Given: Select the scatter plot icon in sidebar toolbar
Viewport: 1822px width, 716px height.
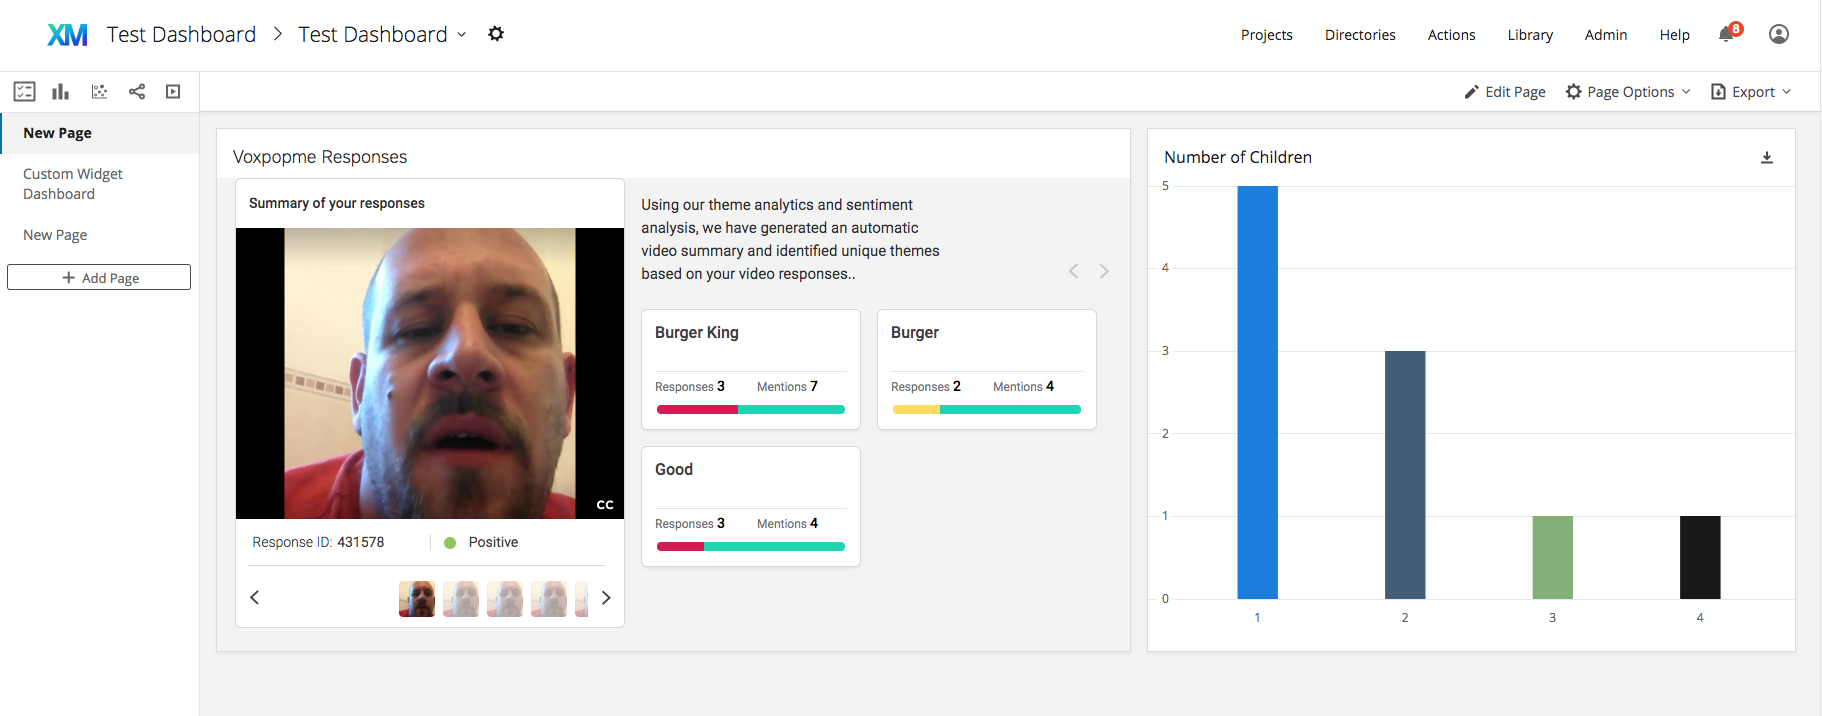Looking at the screenshot, I should point(99,92).
